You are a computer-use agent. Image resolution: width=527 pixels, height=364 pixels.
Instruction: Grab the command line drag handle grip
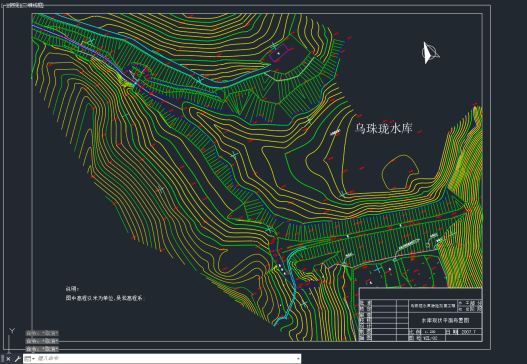tap(3, 359)
